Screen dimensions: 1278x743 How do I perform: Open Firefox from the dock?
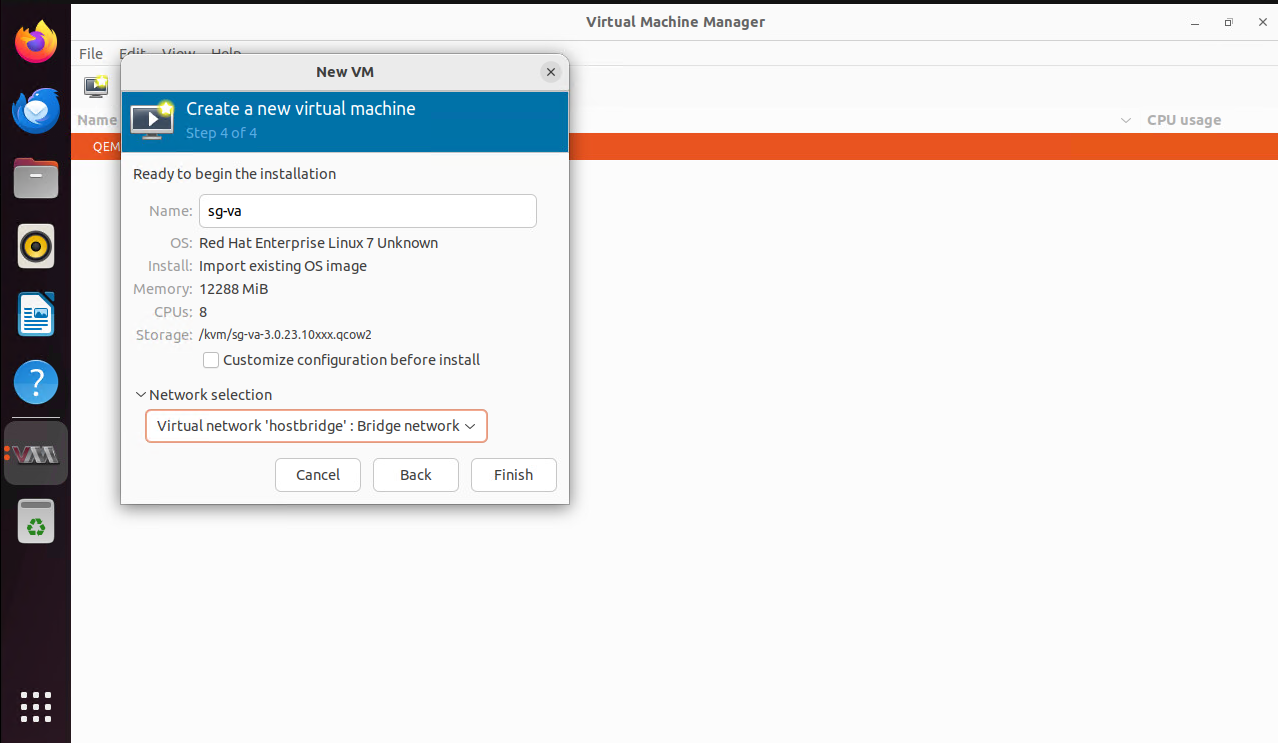pos(36,42)
